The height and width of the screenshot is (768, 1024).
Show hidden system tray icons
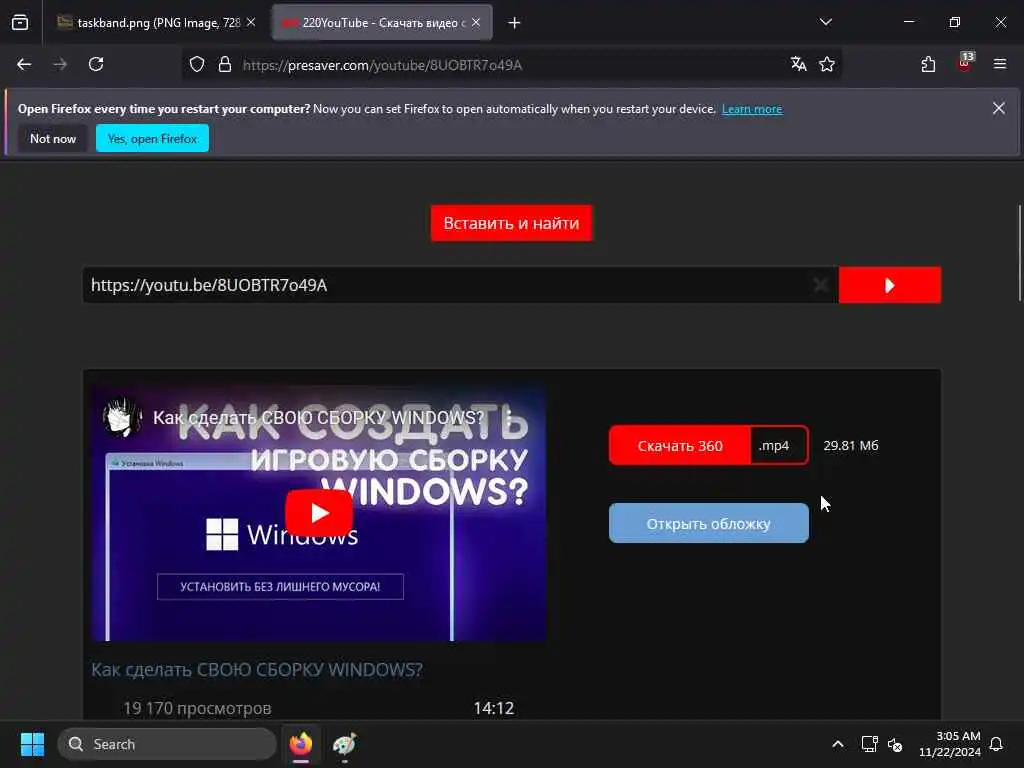tap(838, 744)
